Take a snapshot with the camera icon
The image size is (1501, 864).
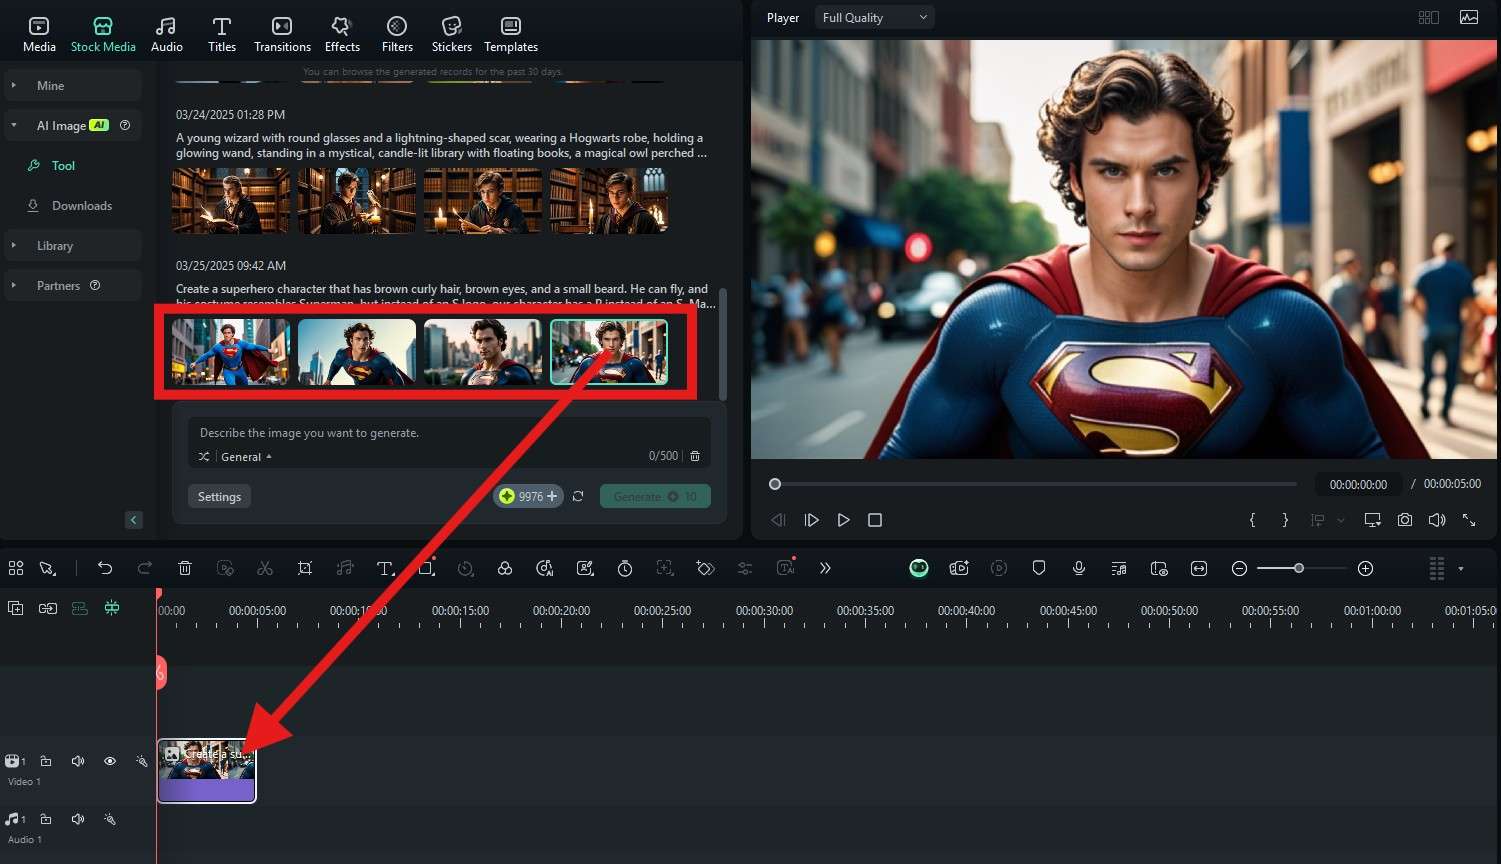pyautogui.click(x=1405, y=520)
